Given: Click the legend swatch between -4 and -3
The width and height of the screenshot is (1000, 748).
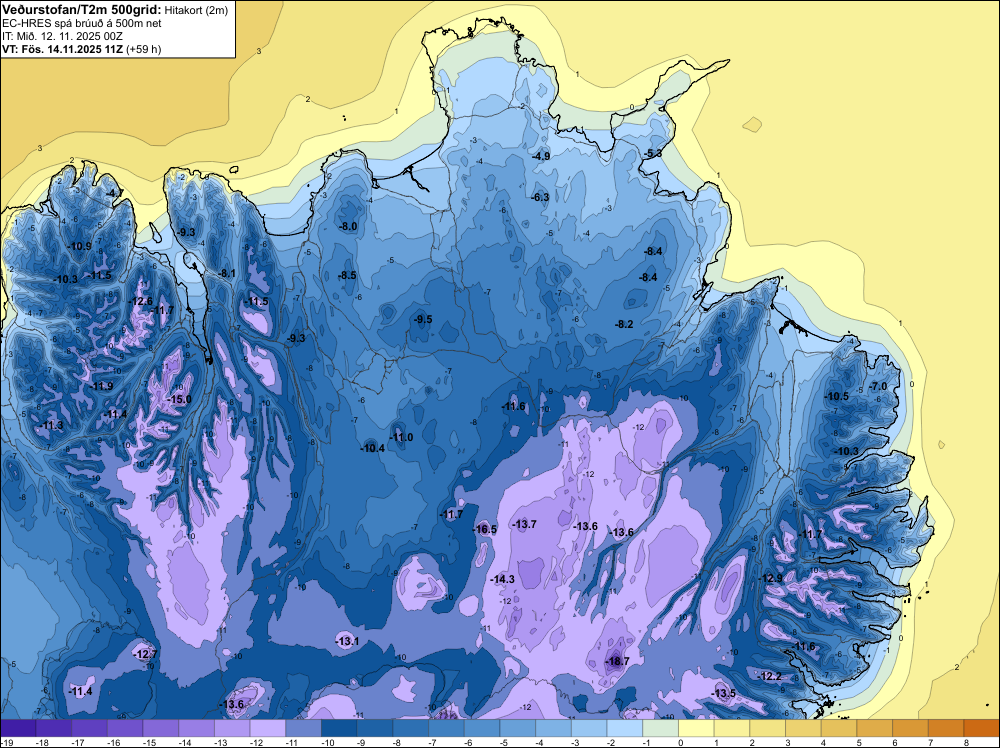Looking at the screenshot, I should pos(554,728).
